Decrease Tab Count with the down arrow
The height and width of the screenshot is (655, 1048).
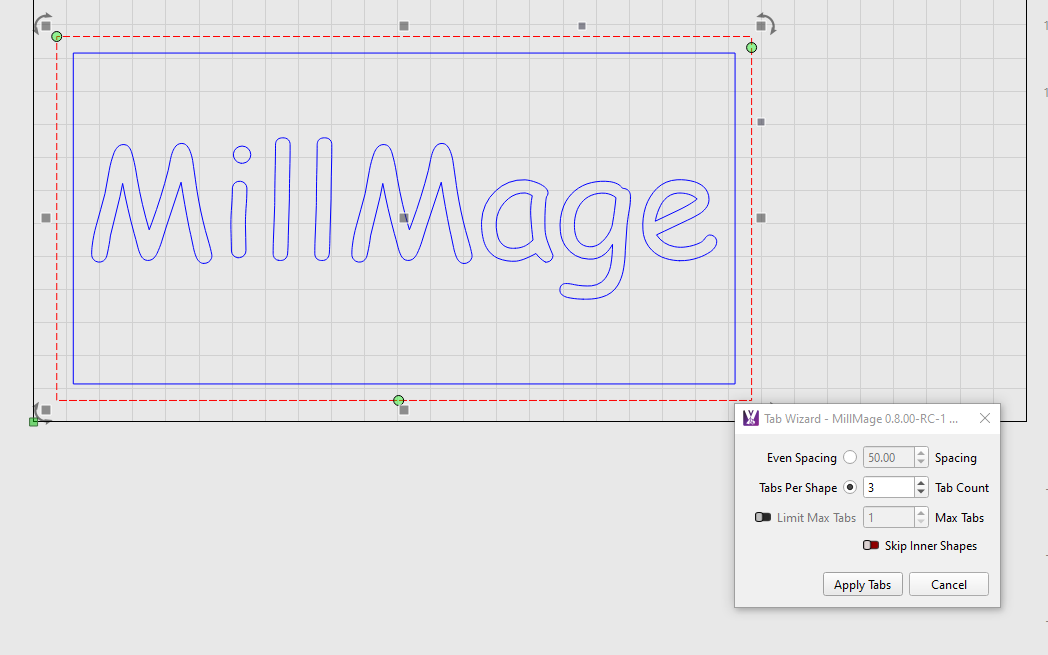coord(921,493)
